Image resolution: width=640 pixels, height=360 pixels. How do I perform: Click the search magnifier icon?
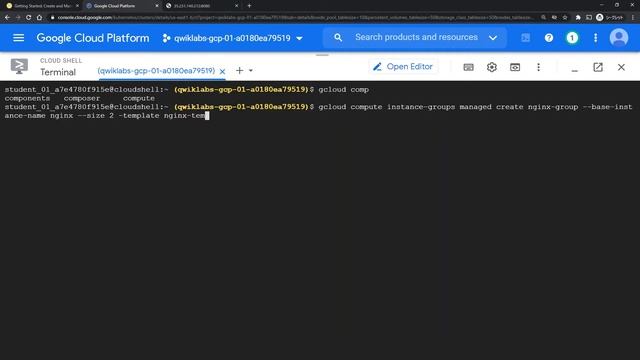coord(338,38)
